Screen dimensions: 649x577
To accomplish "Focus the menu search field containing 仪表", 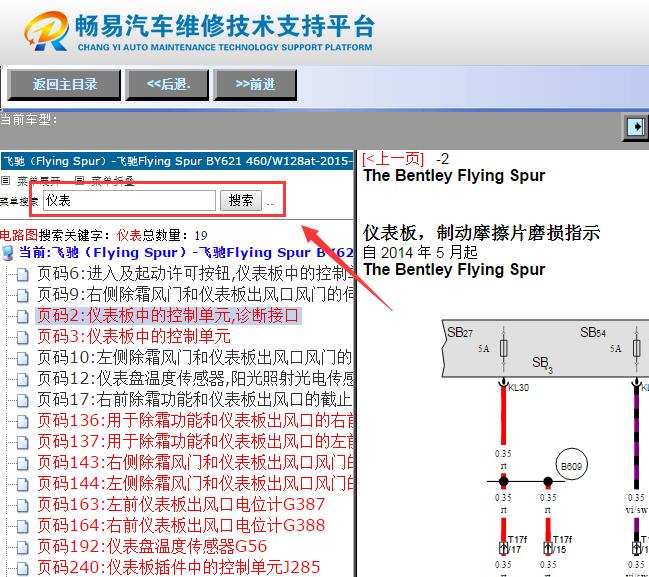I will (x=129, y=200).
